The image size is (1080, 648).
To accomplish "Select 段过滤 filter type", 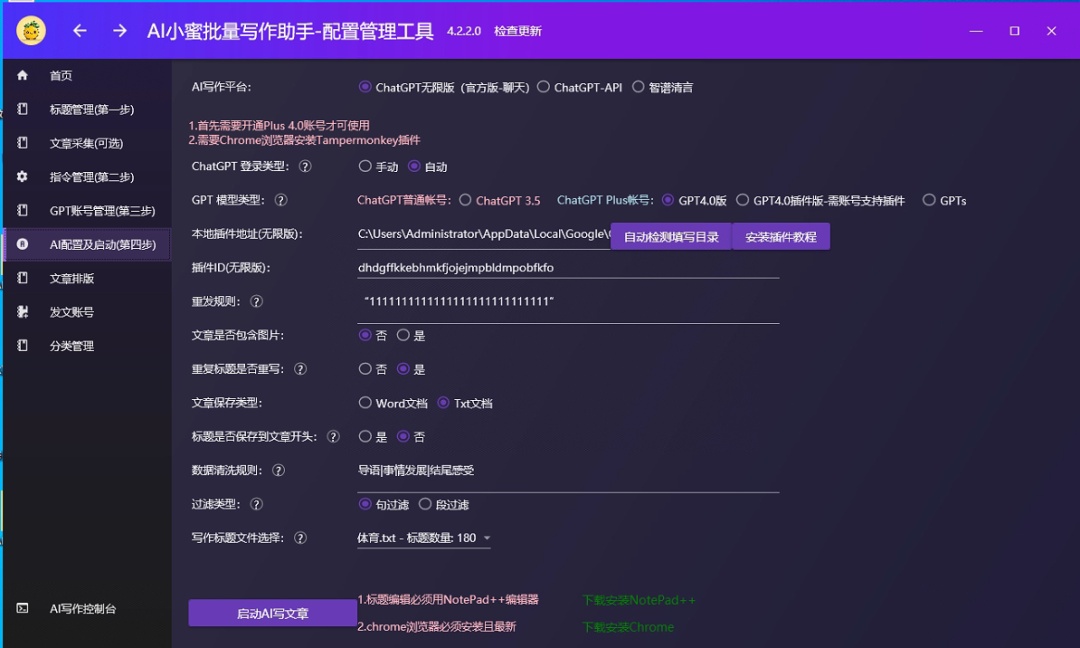I will (444, 505).
